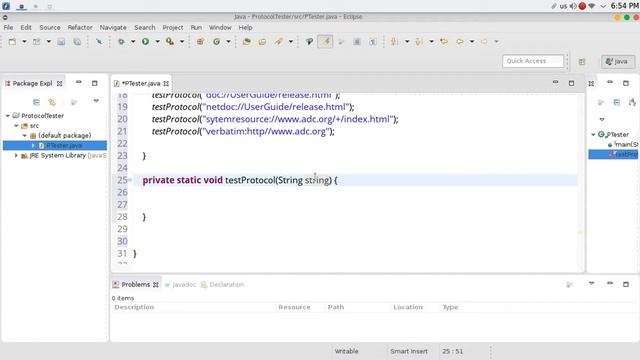Click the Open Type toolbar icon

[247, 42]
